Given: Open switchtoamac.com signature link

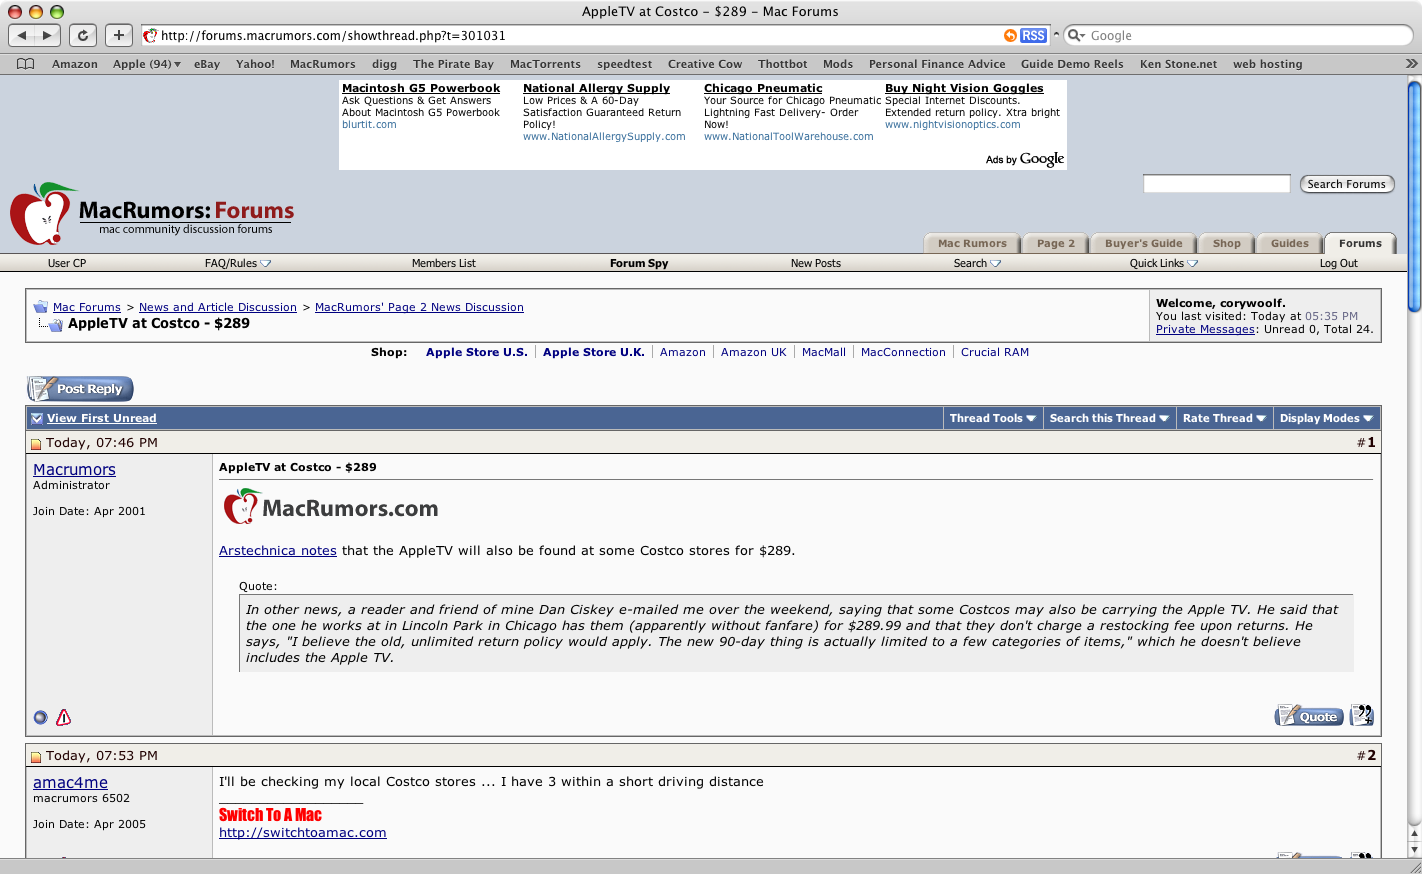Looking at the screenshot, I should pyautogui.click(x=303, y=832).
